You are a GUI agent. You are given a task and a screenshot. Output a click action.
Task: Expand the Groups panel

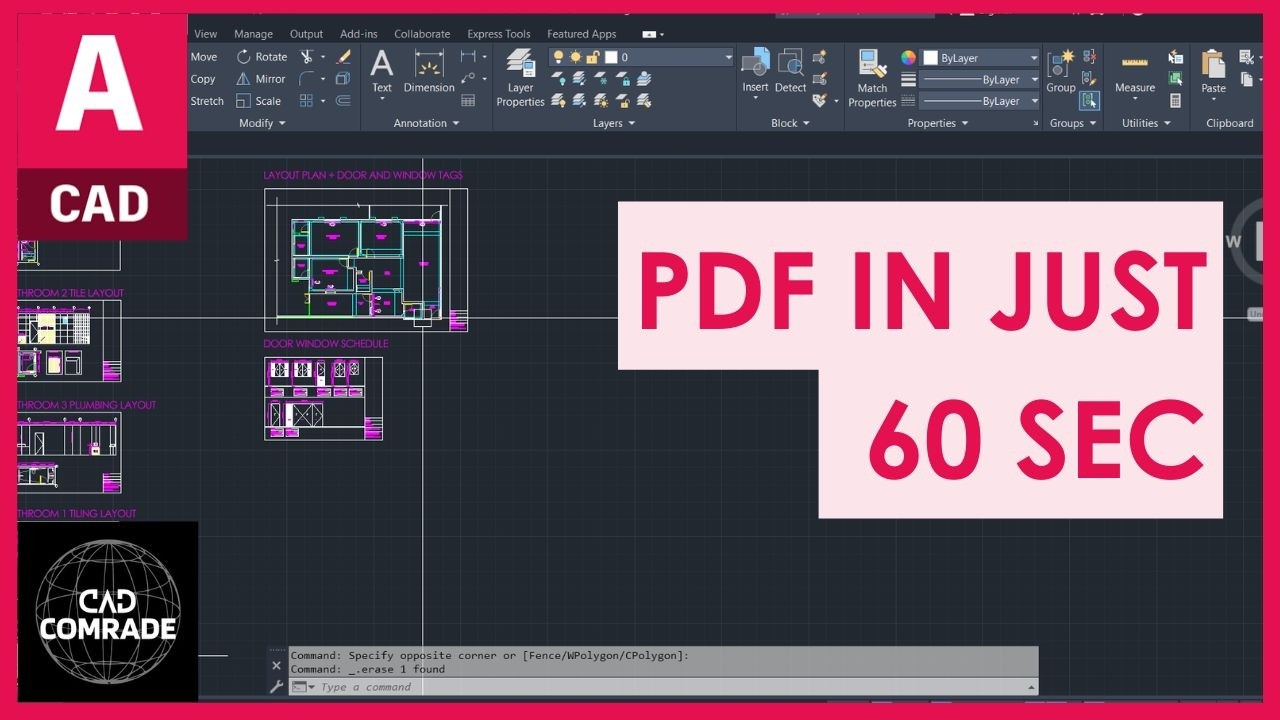pos(1073,123)
